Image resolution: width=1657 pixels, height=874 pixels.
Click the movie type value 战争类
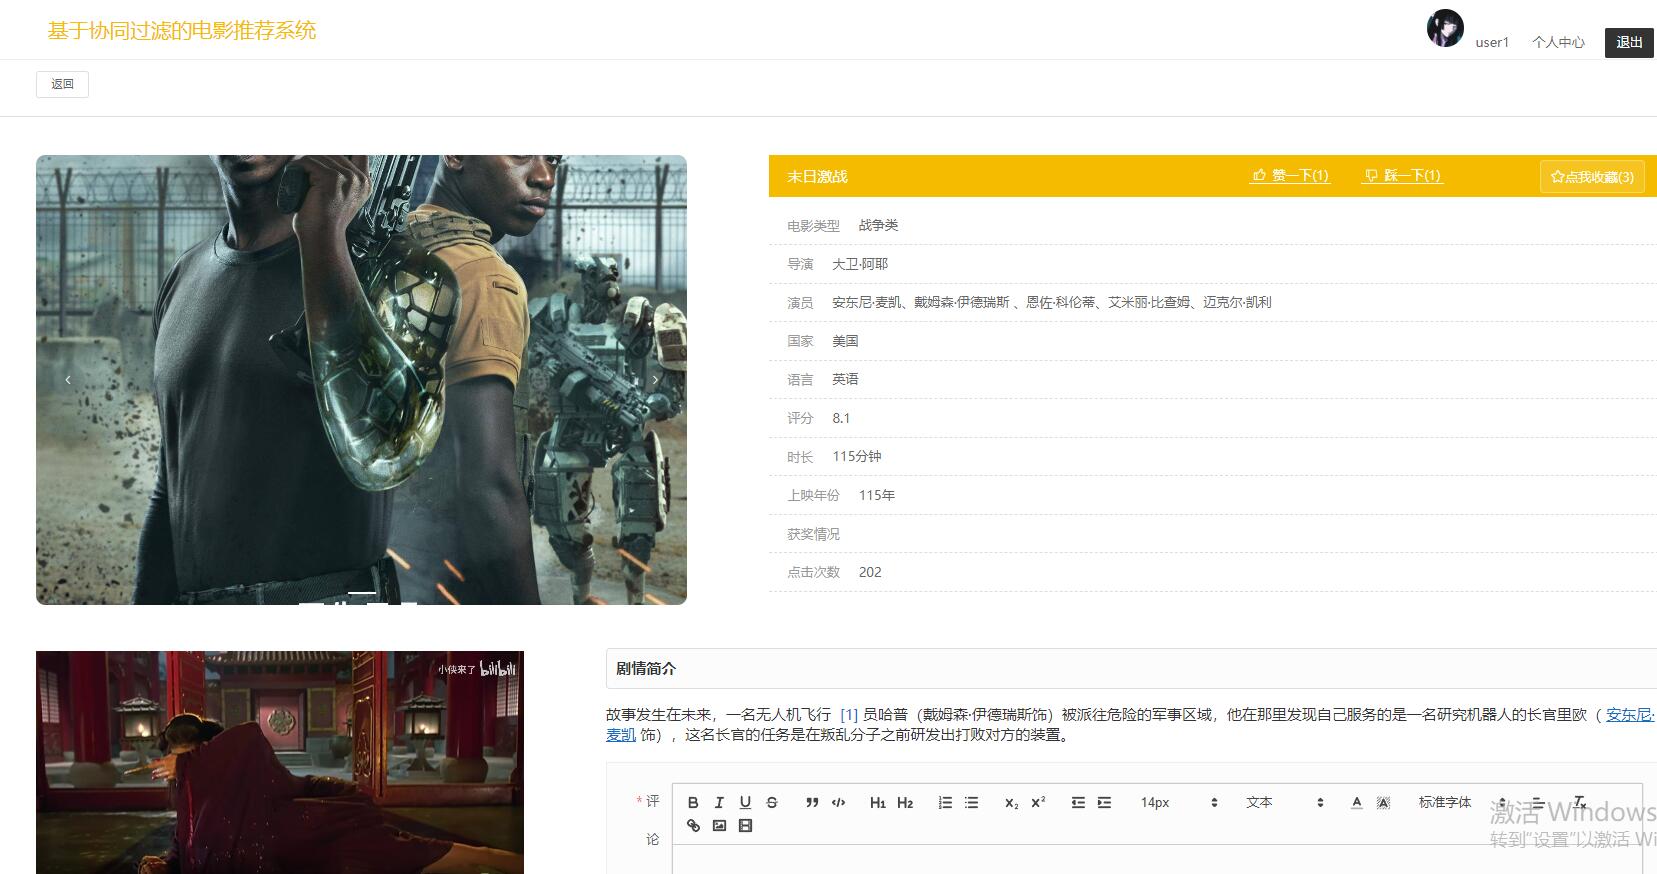[x=878, y=225]
